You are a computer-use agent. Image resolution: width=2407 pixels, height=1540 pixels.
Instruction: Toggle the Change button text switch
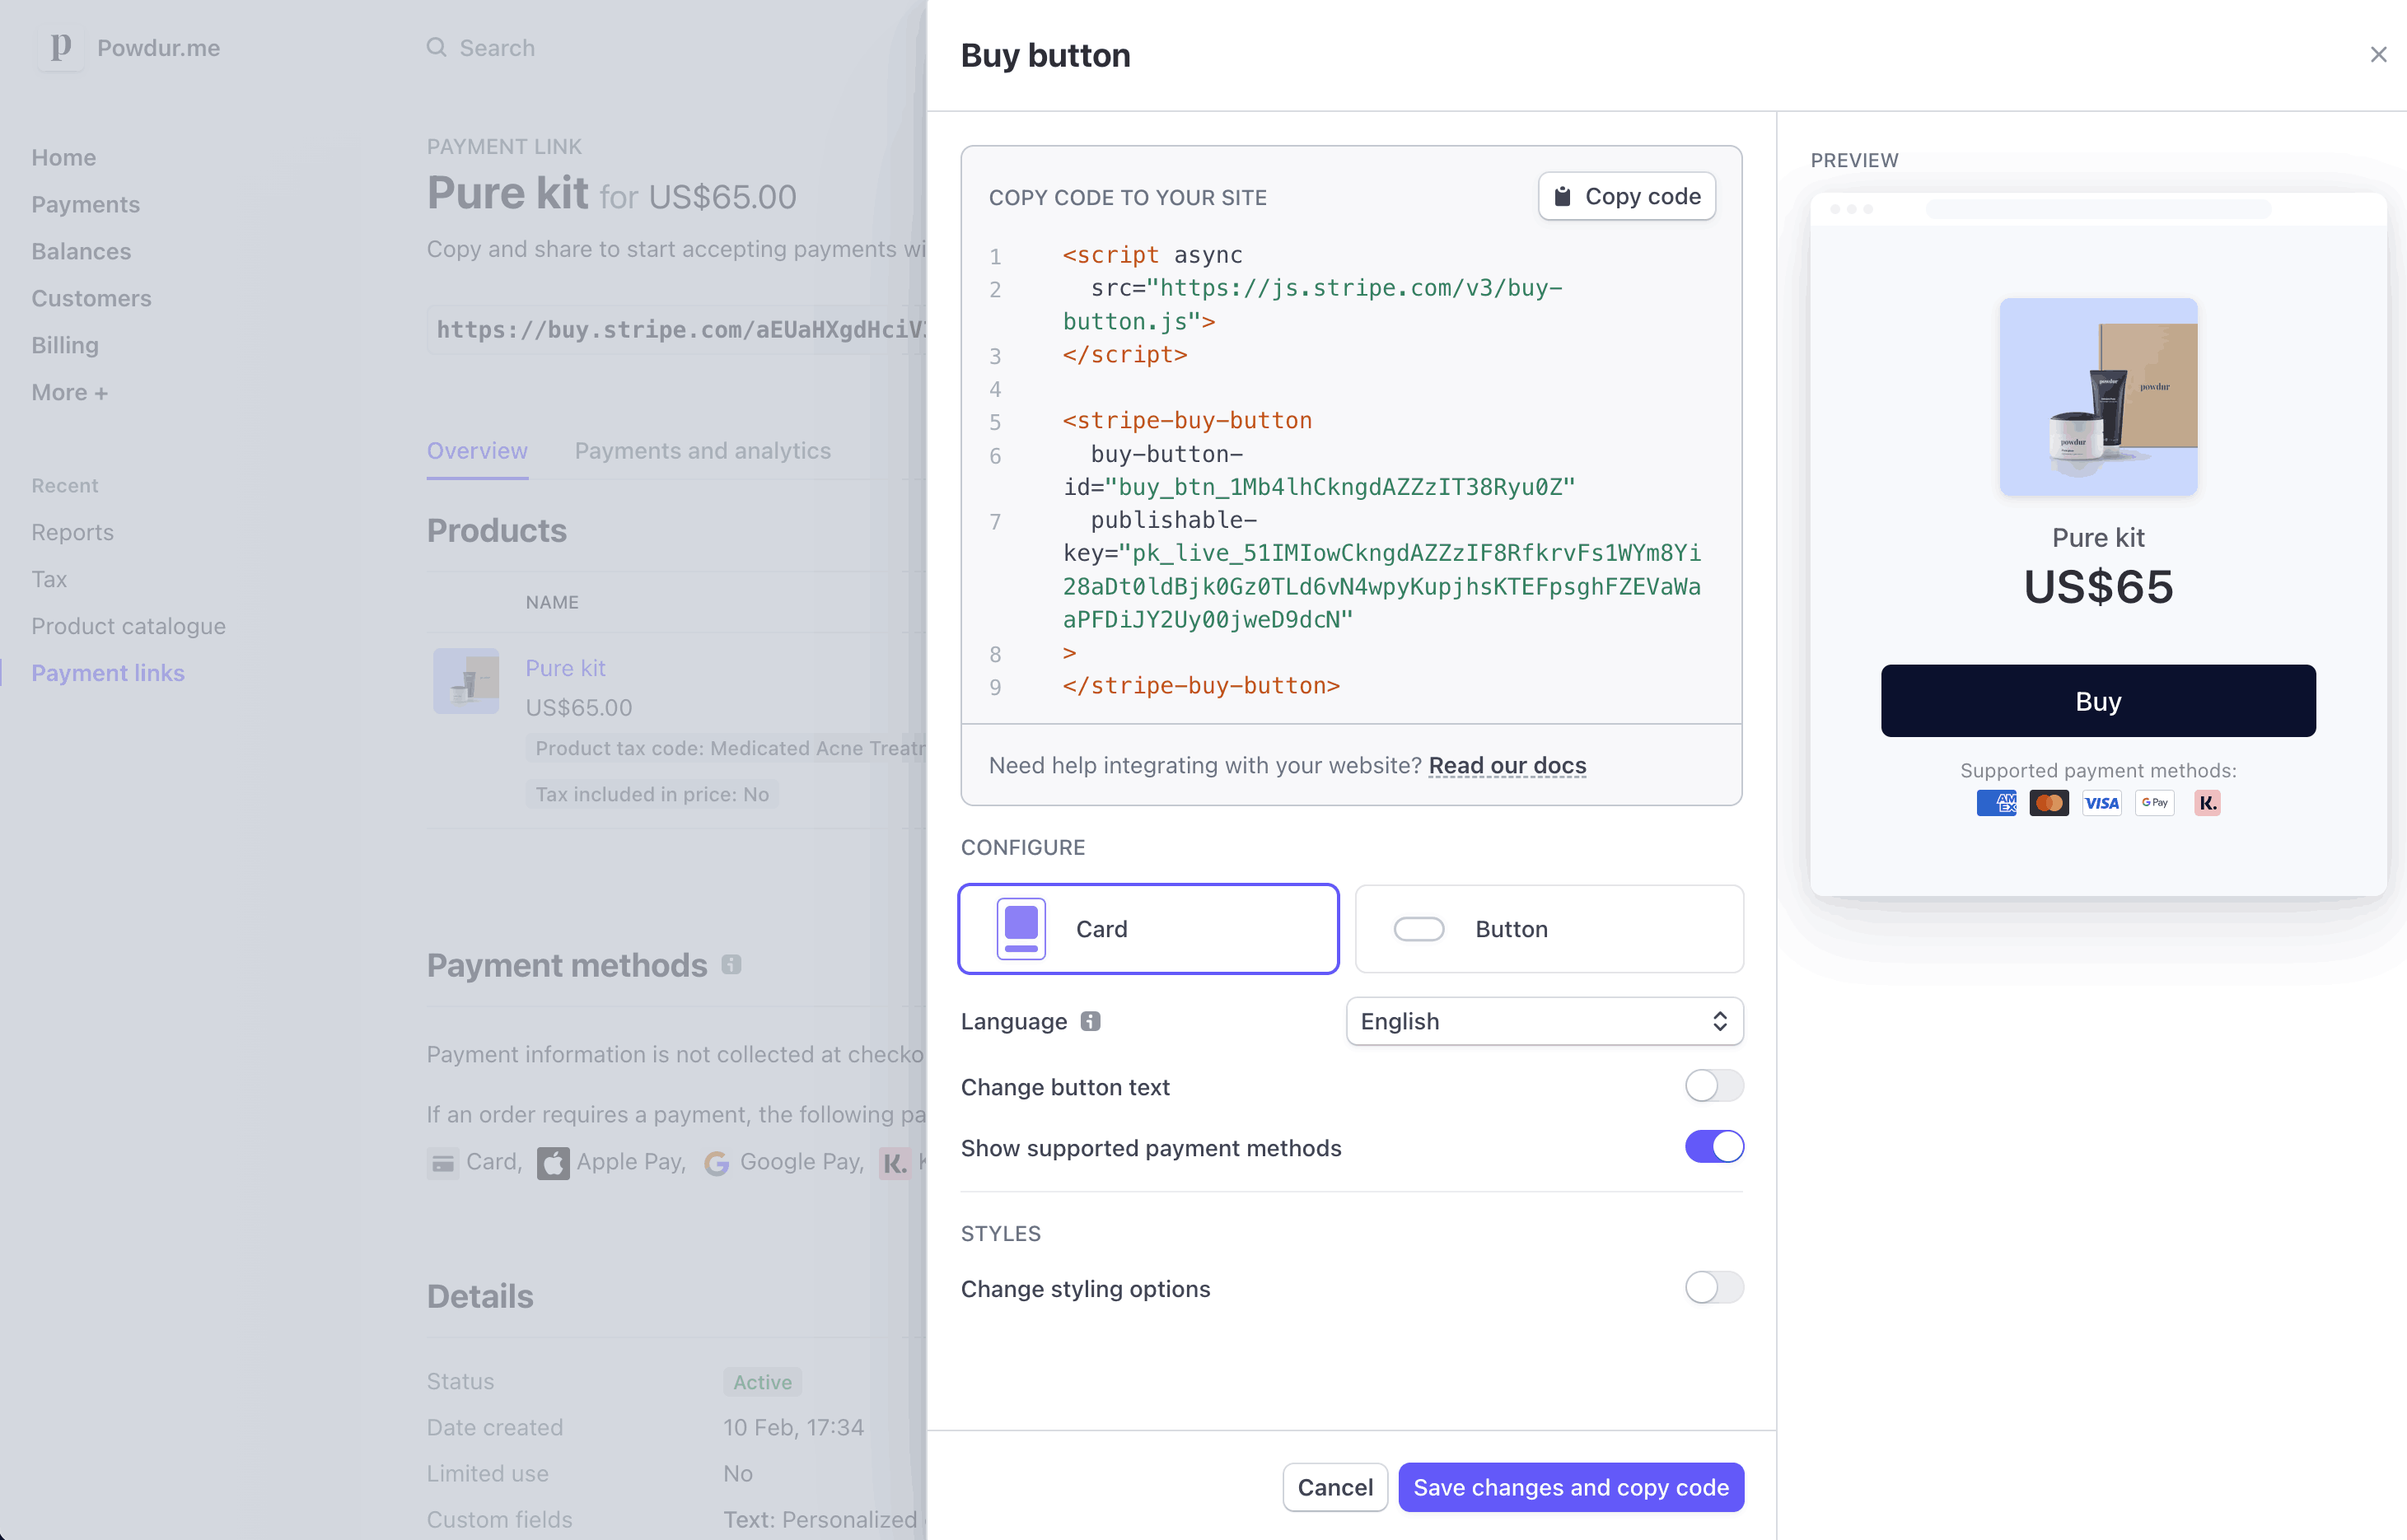1714,1085
